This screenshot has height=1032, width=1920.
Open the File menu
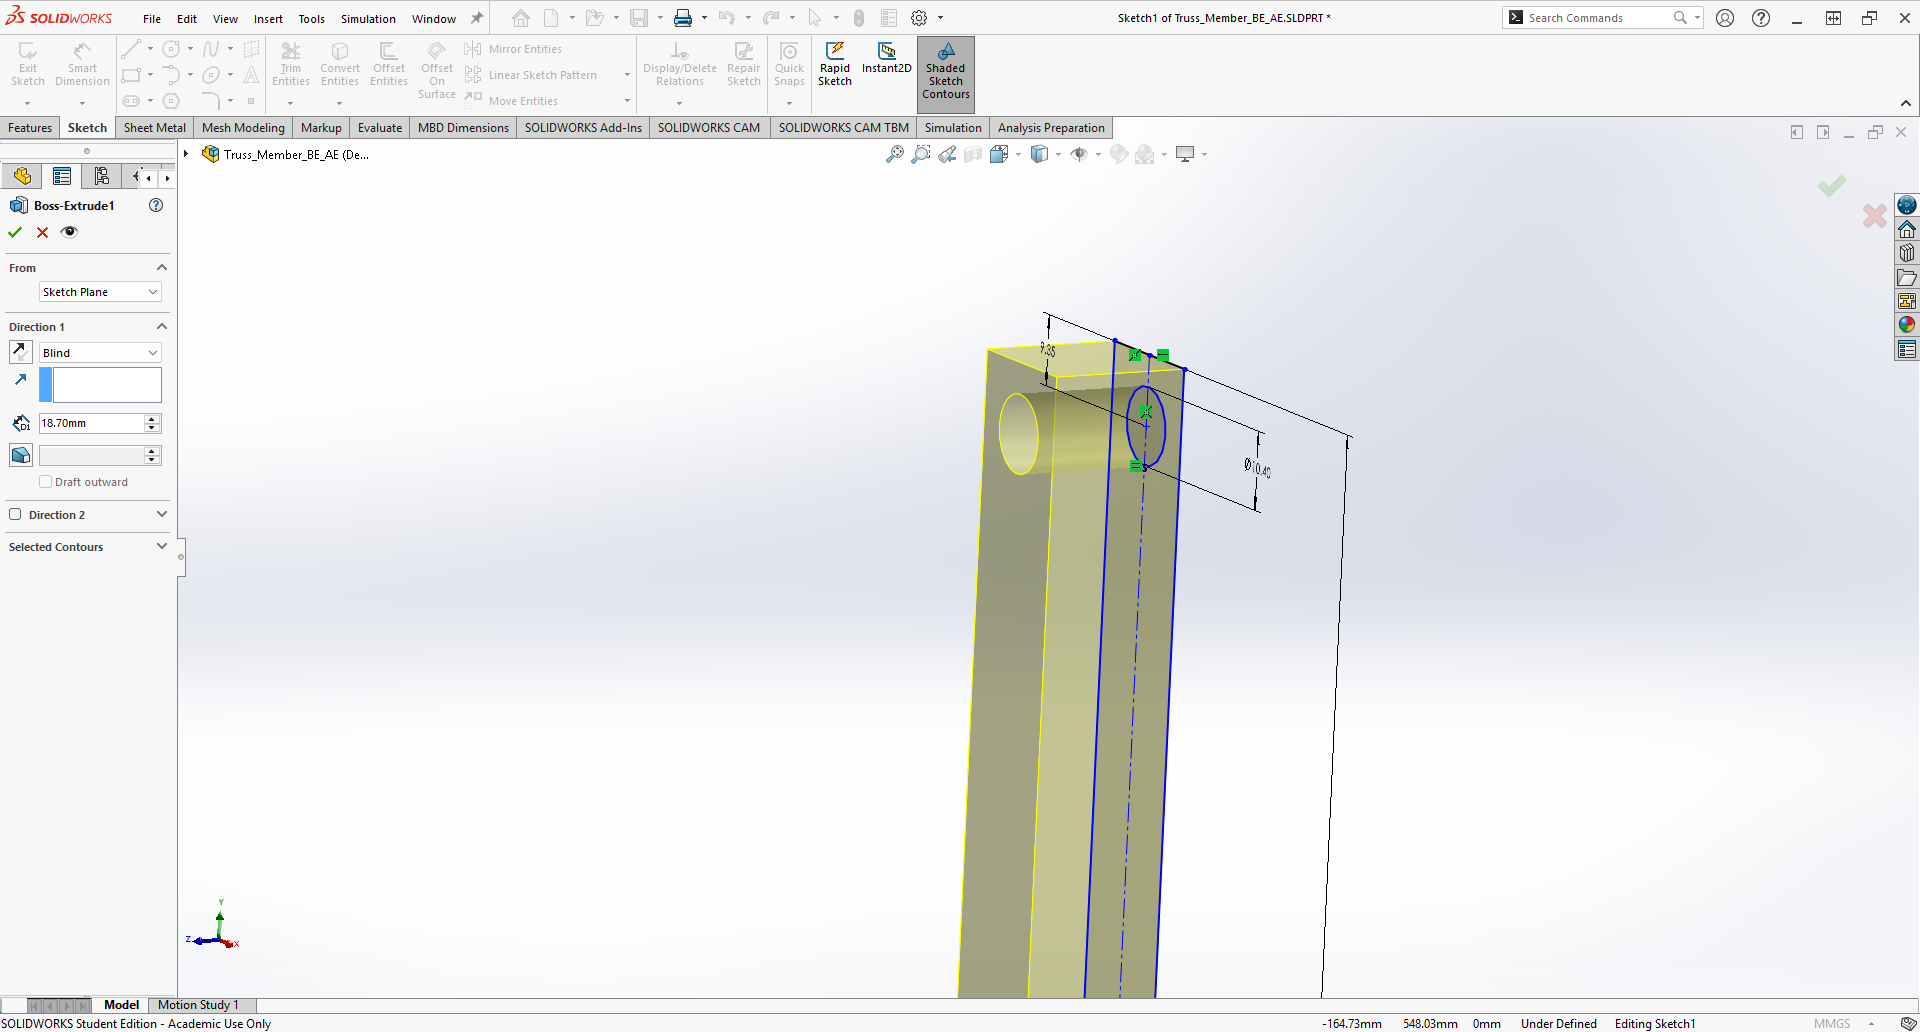coord(152,19)
